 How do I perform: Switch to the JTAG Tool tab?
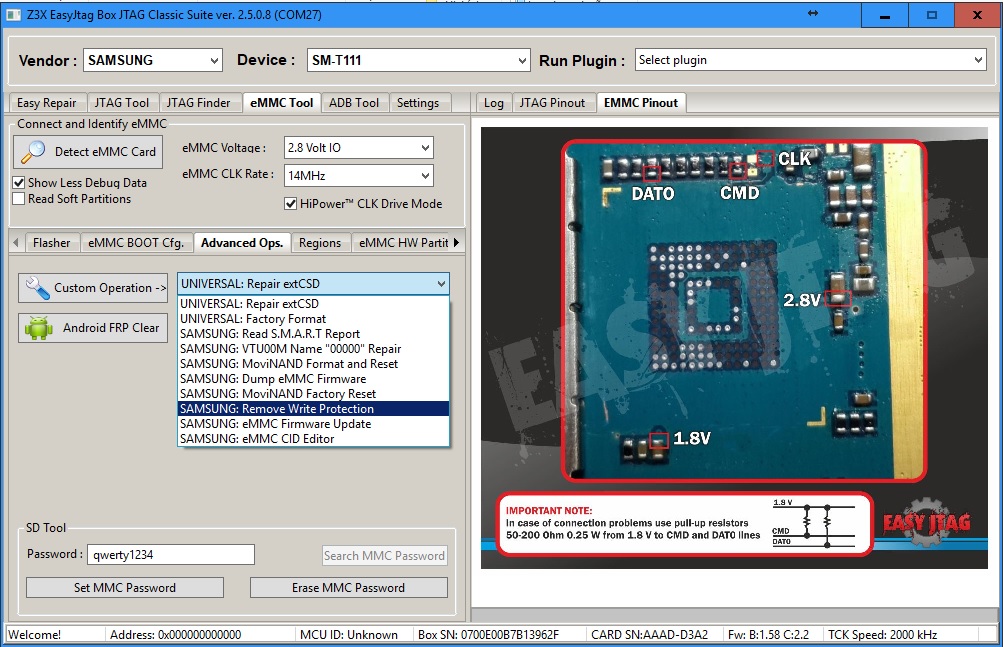tap(122, 103)
